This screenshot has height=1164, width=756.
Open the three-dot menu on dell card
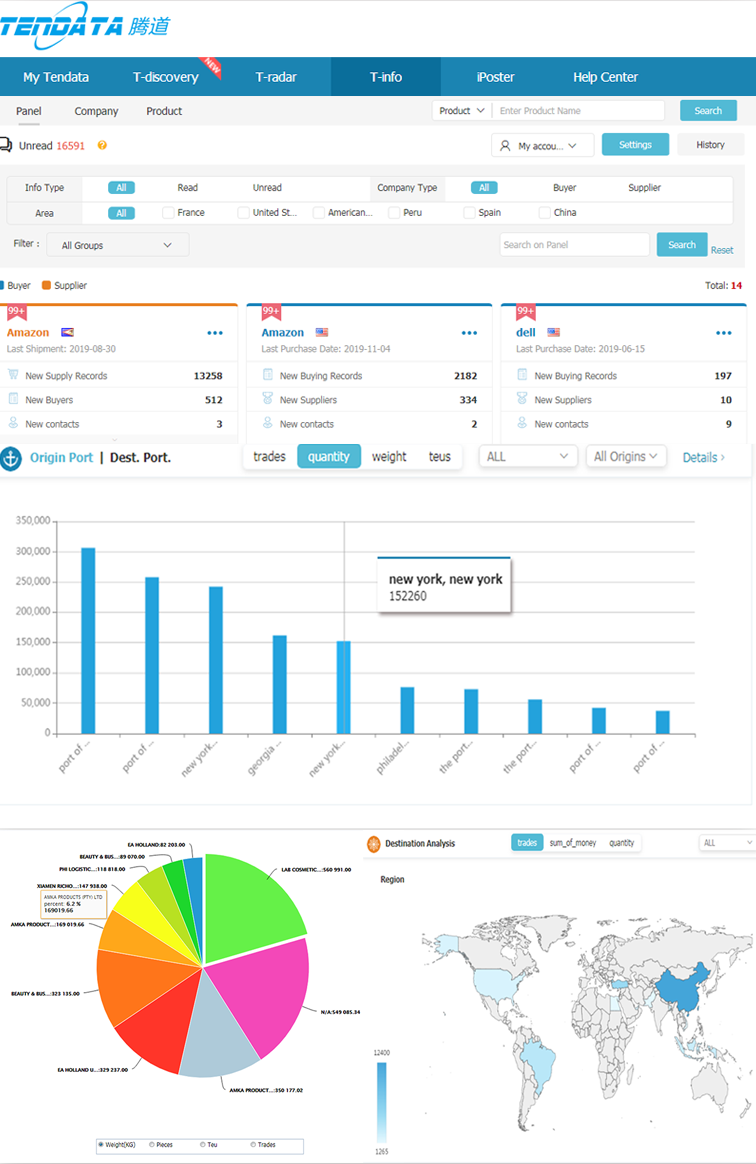[x=724, y=333]
